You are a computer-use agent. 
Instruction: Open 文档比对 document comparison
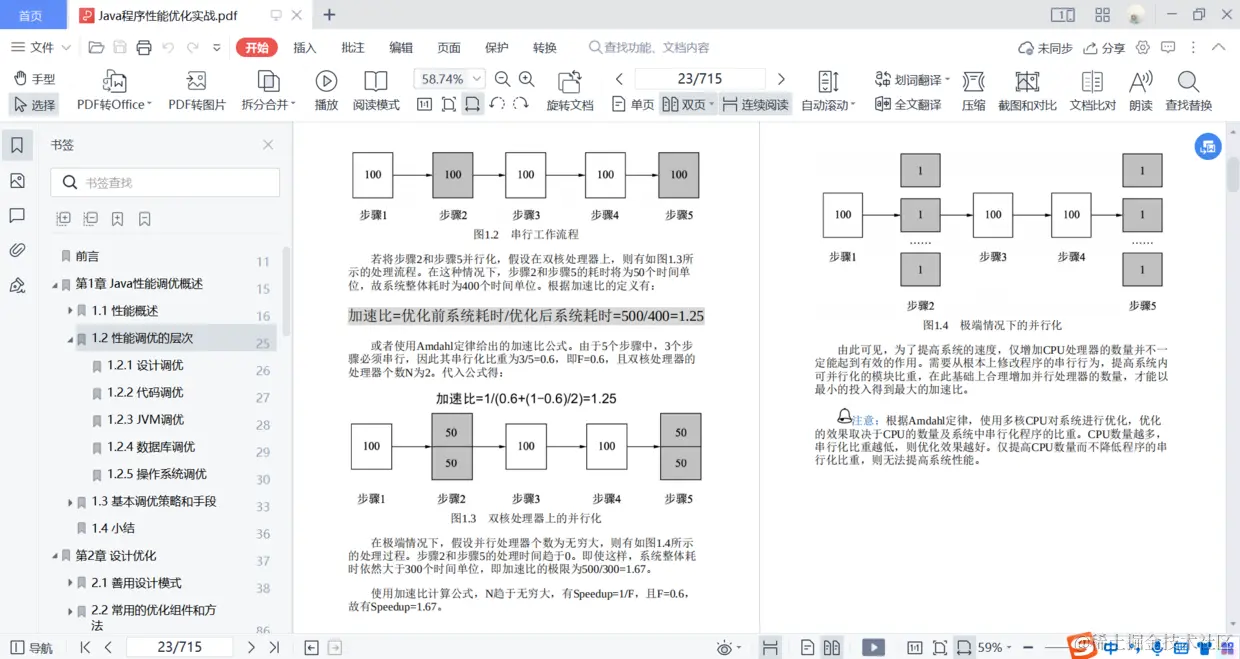click(x=1092, y=92)
